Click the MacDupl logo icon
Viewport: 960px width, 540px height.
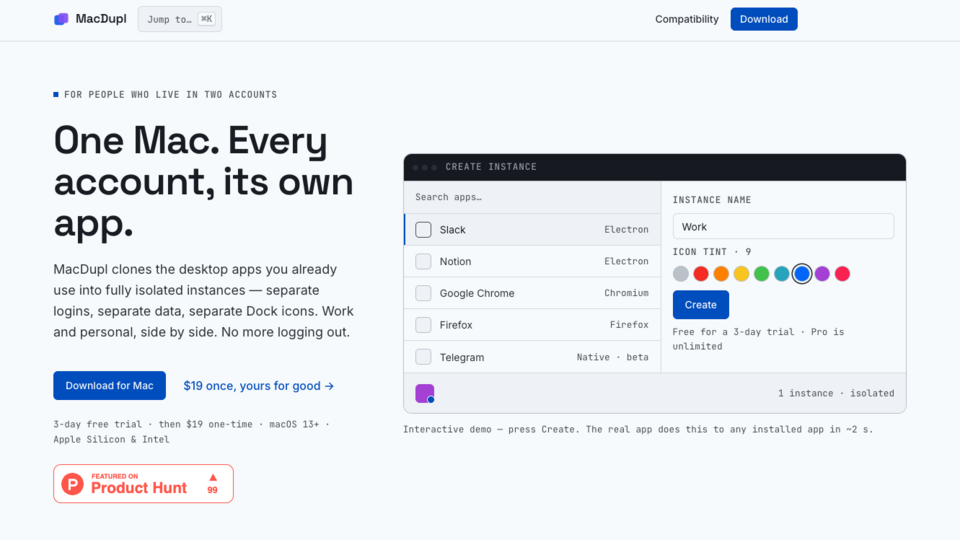click(61, 19)
